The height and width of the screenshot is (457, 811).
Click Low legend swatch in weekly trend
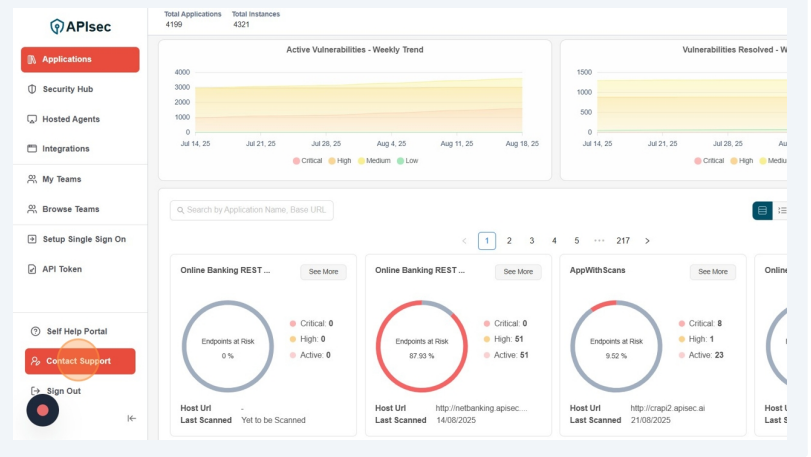click(400, 160)
